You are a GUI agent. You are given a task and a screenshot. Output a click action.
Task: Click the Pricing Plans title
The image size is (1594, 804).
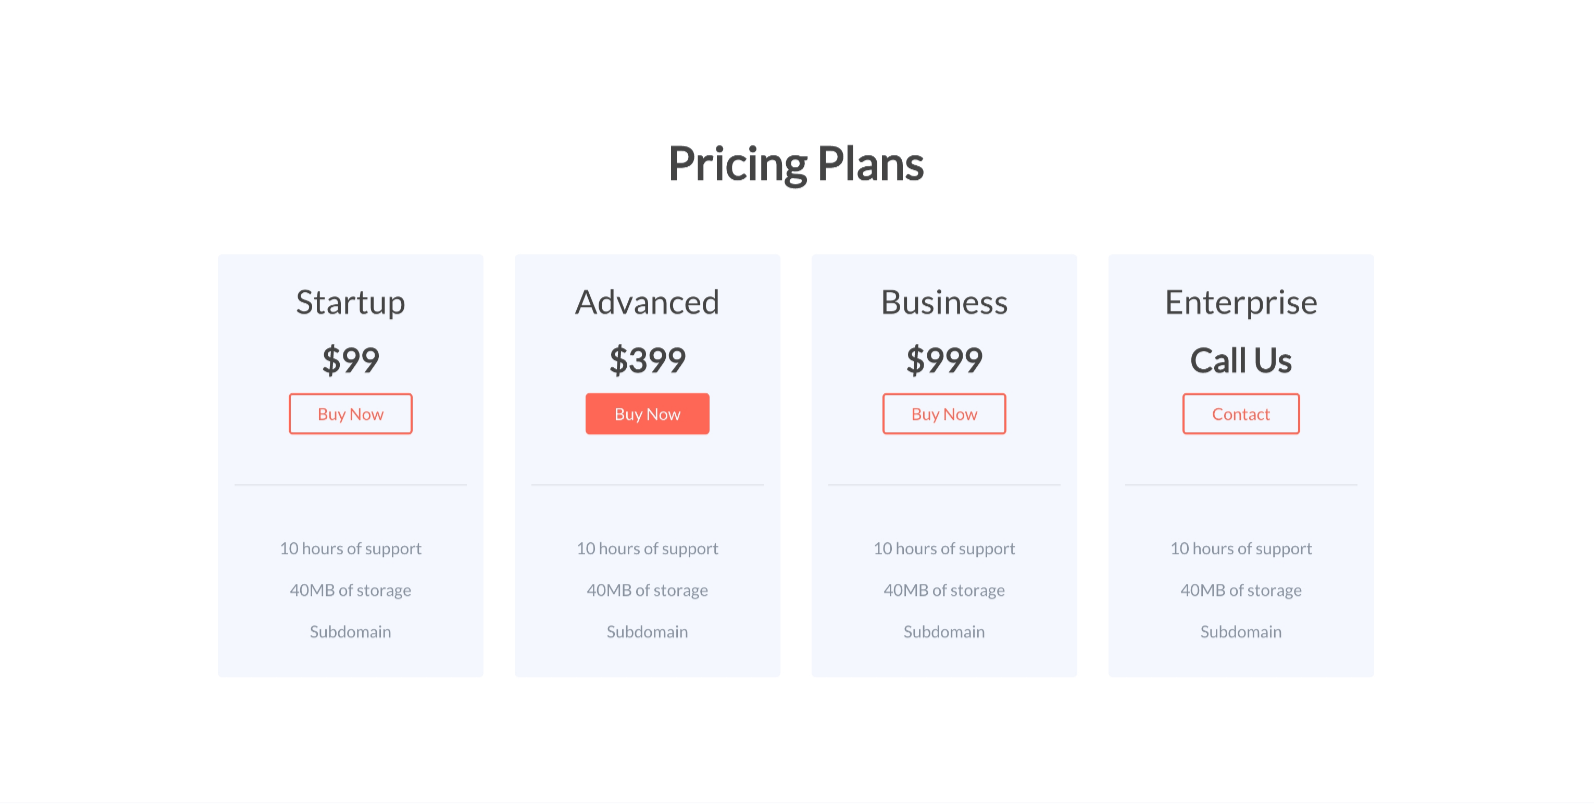coord(796,162)
